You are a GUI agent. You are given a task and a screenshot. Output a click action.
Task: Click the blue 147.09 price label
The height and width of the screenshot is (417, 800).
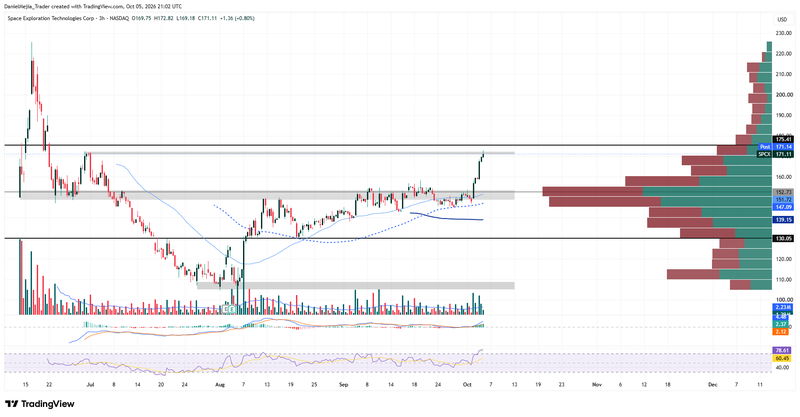click(783, 207)
